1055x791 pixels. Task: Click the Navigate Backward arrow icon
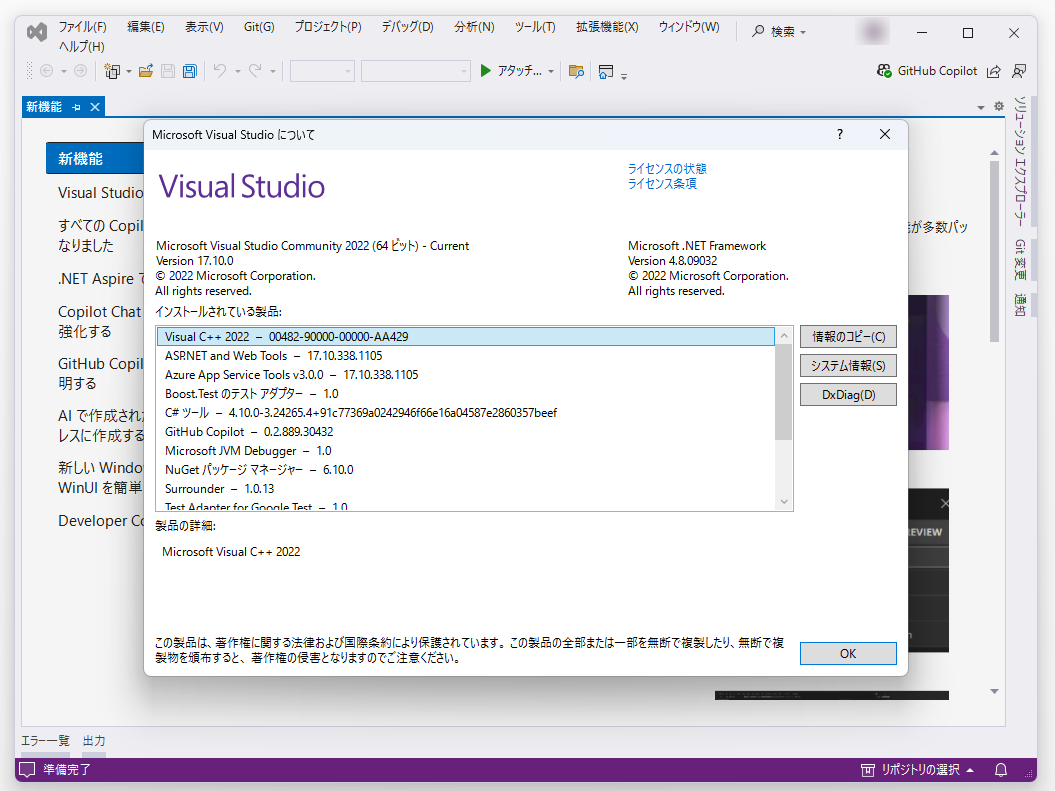pyautogui.click(x=46, y=71)
